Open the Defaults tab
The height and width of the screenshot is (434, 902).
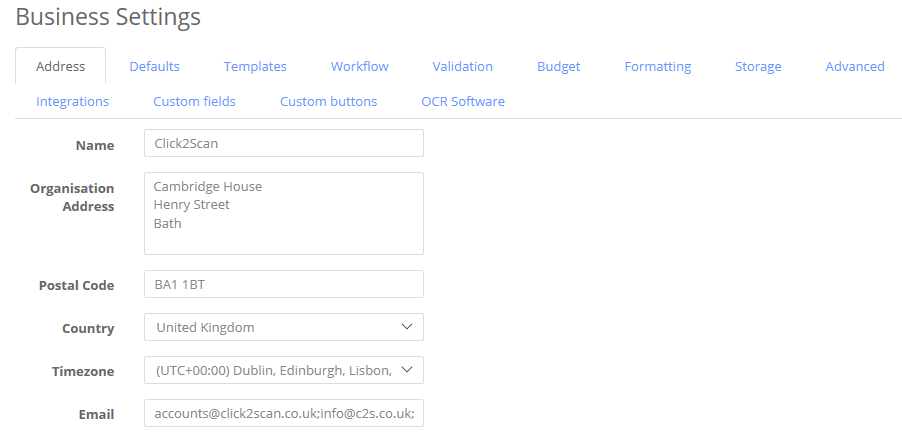(x=154, y=66)
